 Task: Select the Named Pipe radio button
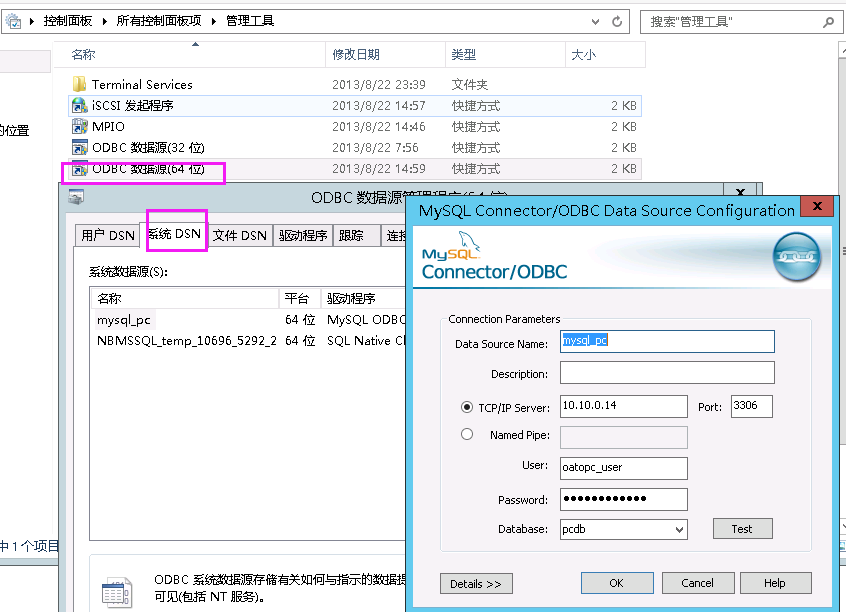(x=467, y=434)
